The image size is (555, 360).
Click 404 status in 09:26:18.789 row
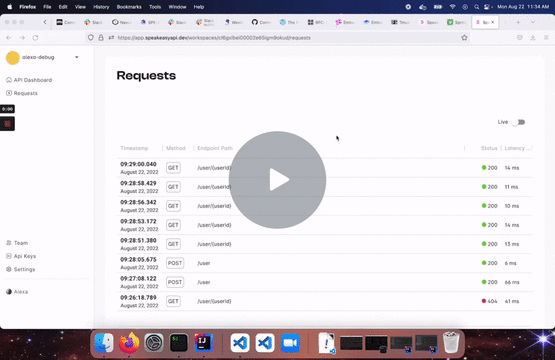tap(489, 301)
